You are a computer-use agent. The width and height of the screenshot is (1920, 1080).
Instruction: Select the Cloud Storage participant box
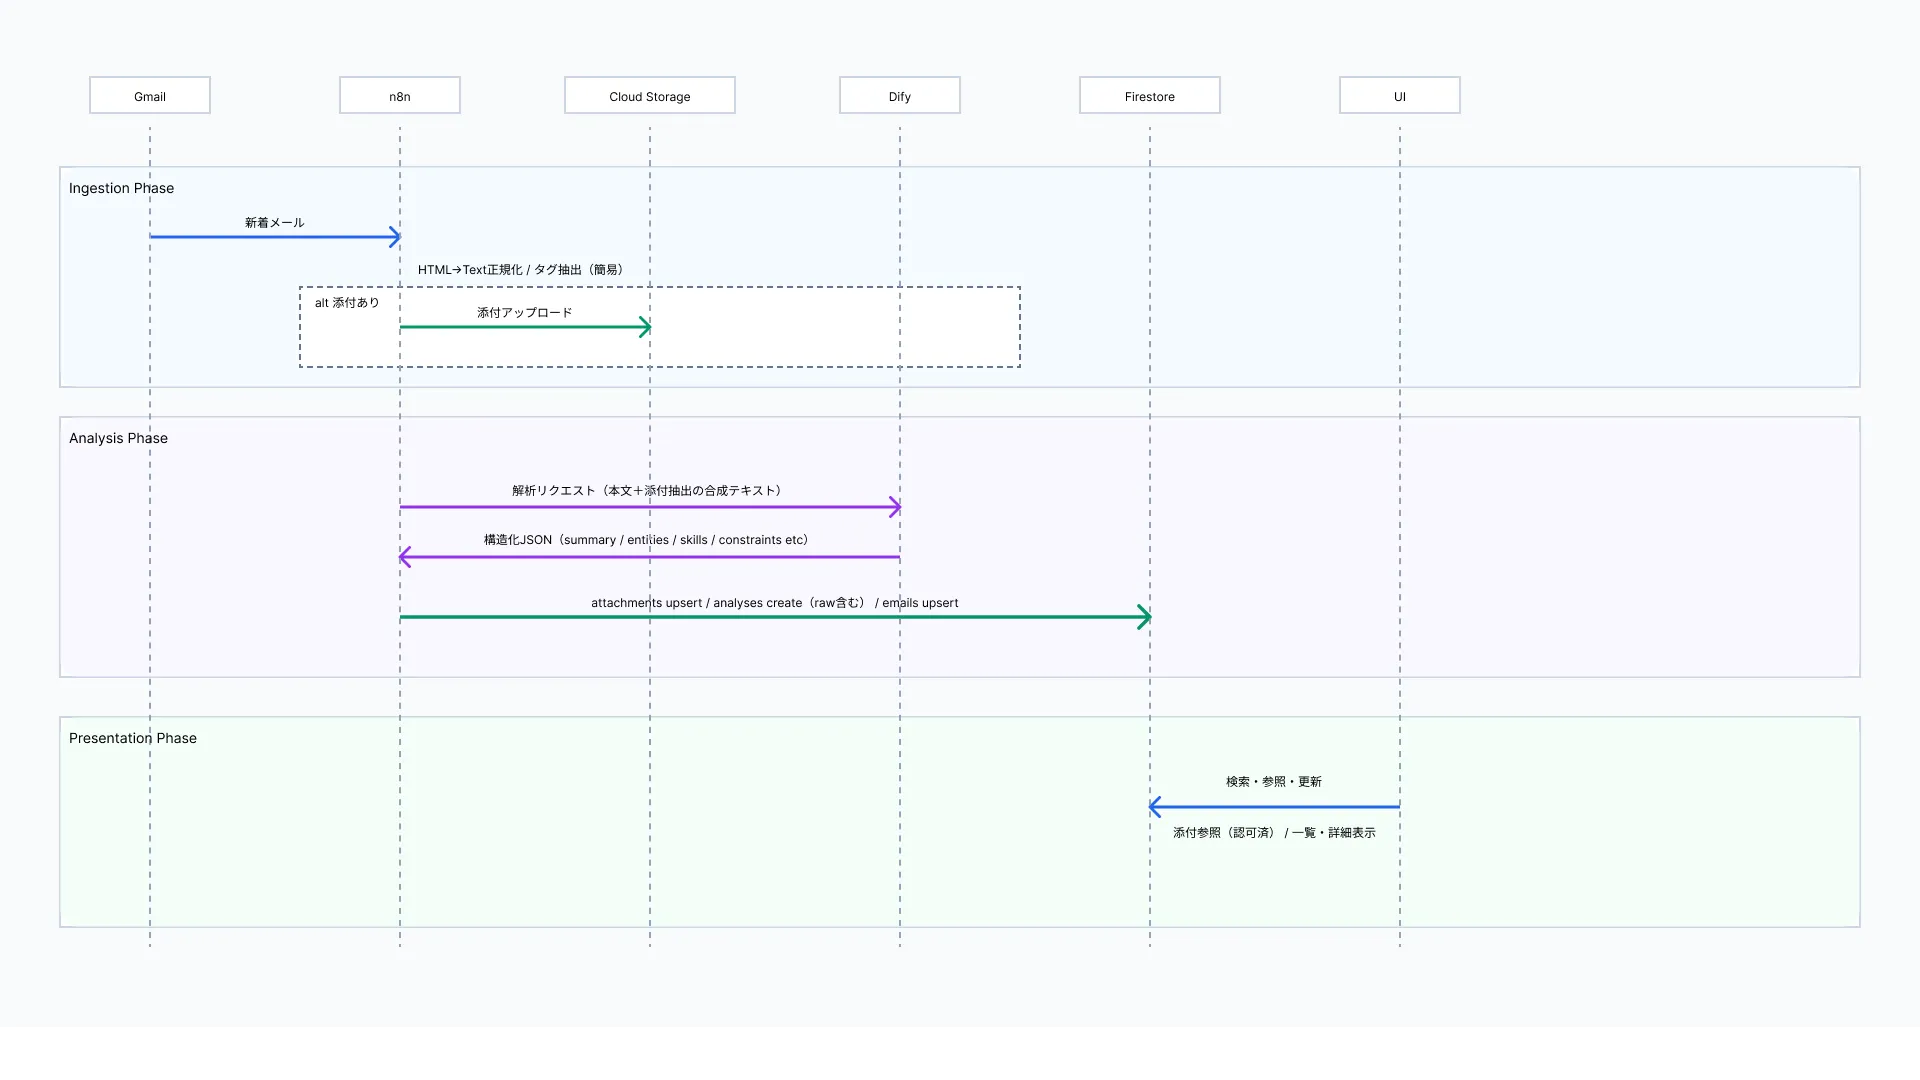(x=650, y=96)
